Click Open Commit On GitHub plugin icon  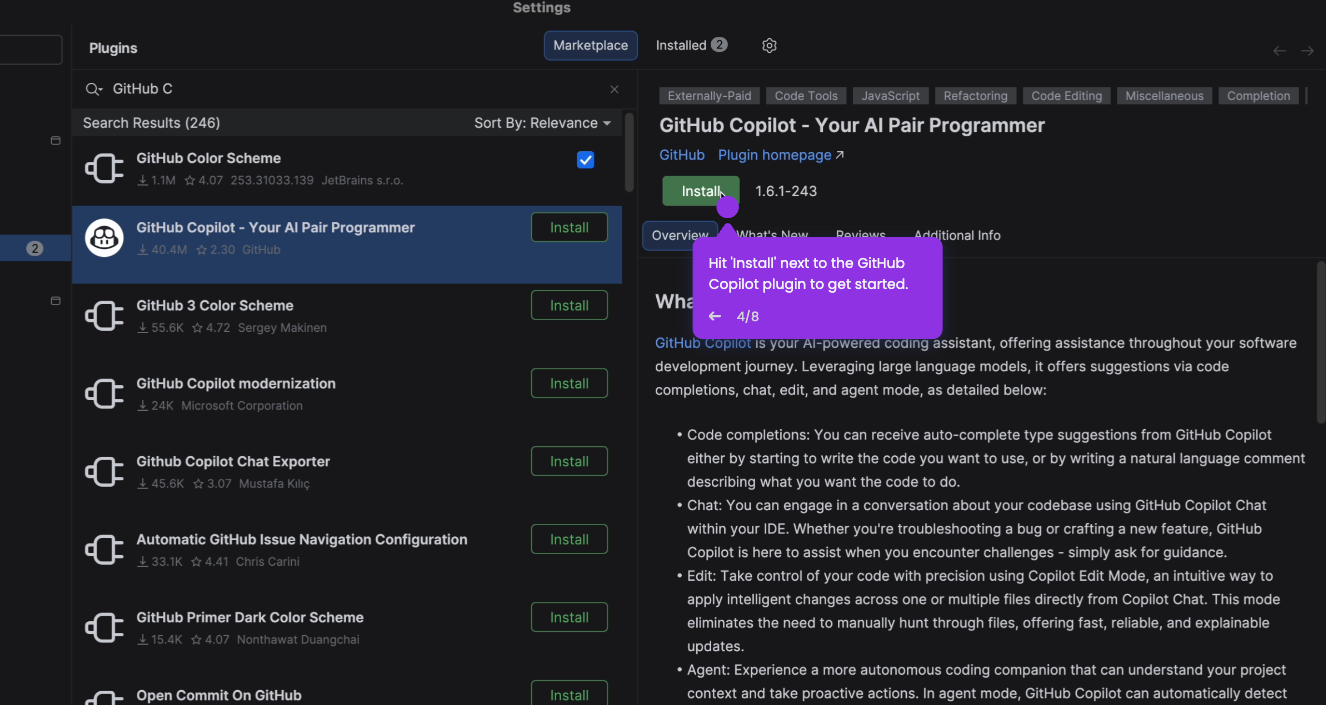(104, 697)
